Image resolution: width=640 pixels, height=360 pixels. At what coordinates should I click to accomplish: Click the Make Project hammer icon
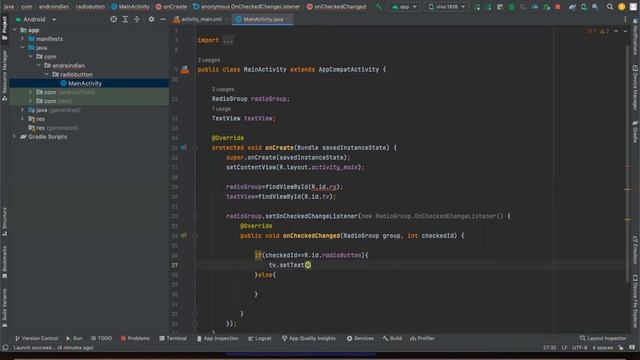pos(379,7)
